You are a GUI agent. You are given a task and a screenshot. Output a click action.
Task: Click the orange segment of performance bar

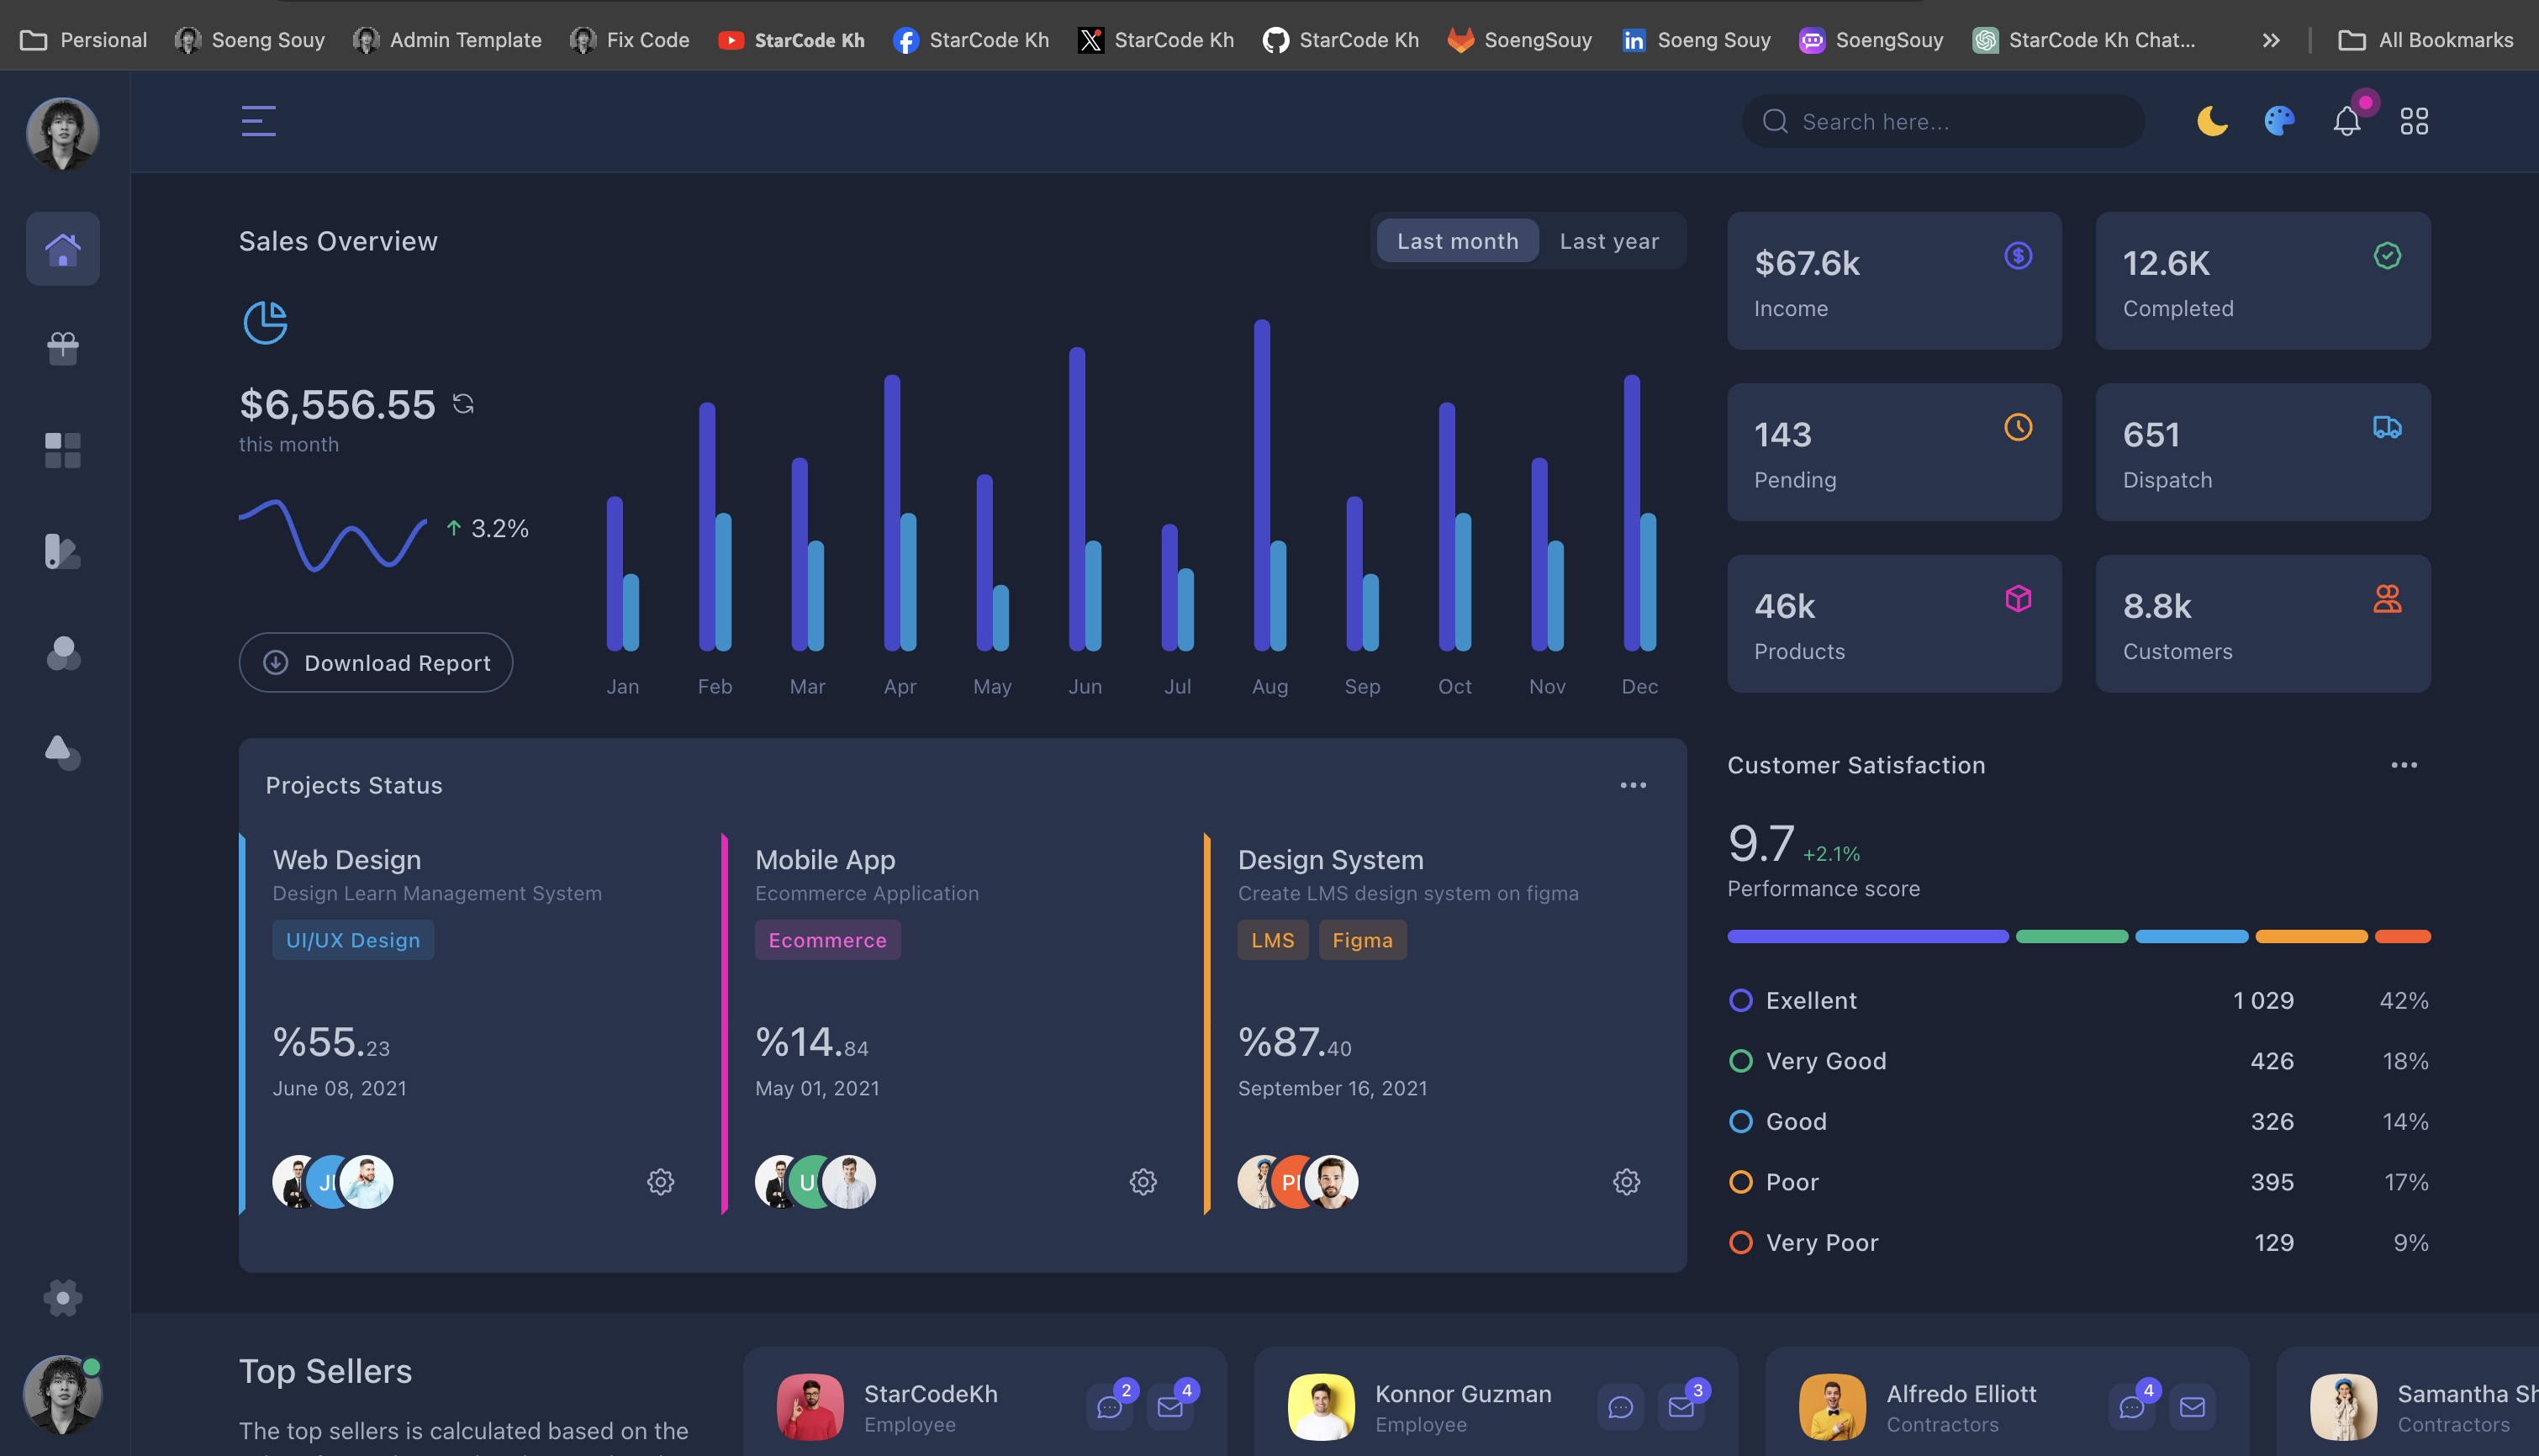(2311, 936)
